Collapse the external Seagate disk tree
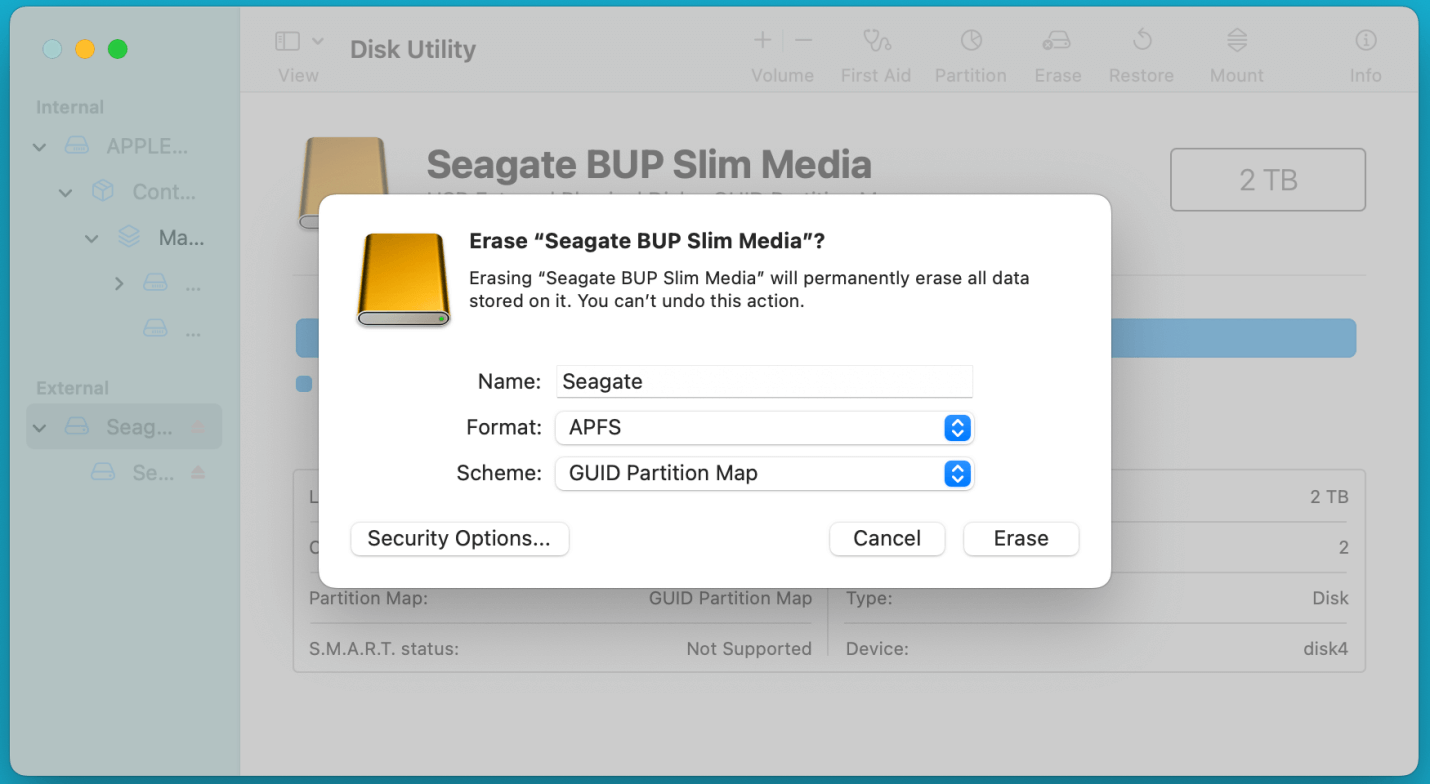Viewport: 1430px width, 784px height. (39, 426)
